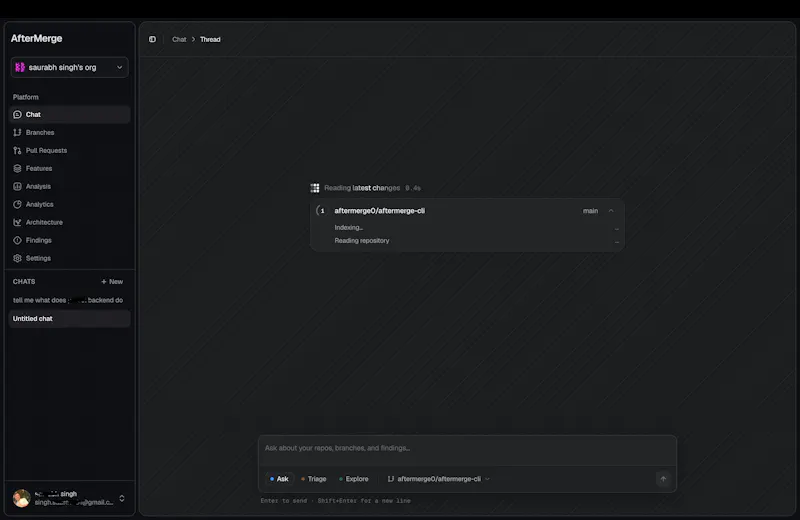Viewport: 800px width, 520px height.
Task: Click the Reading latest changes grid icon
Action: pyautogui.click(x=315, y=188)
